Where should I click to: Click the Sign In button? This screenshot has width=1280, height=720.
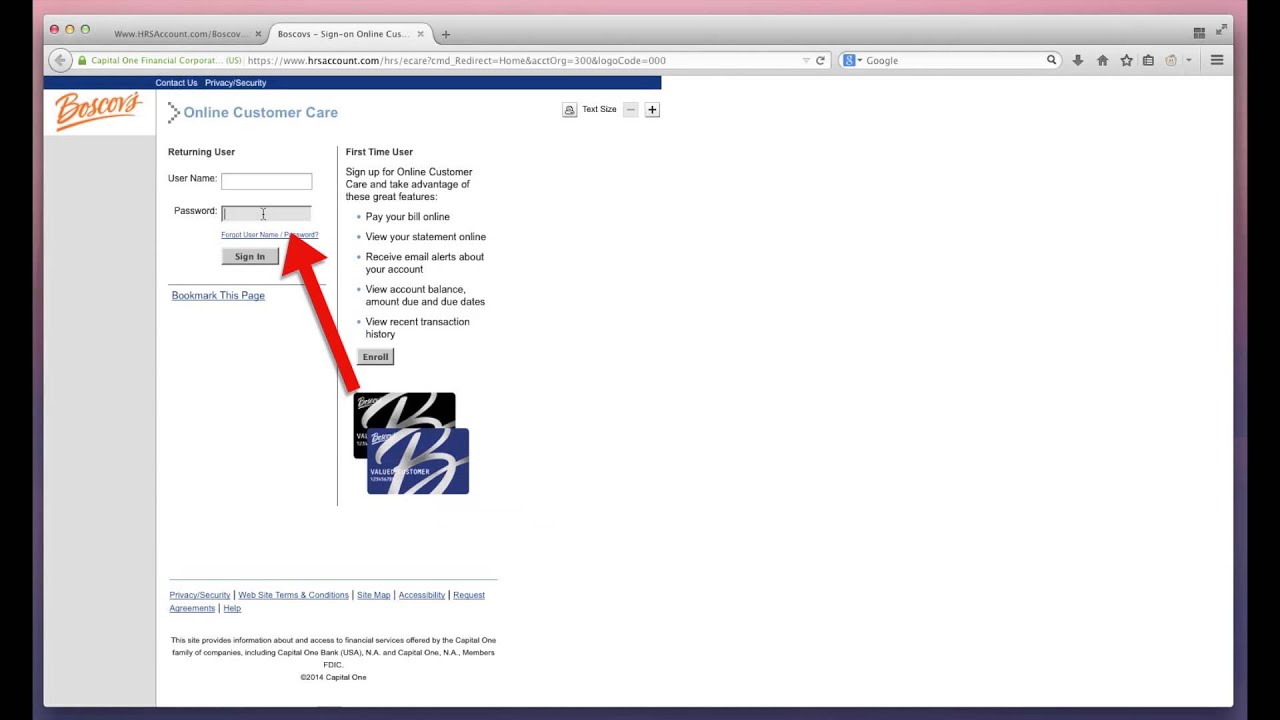[x=250, y=257]
